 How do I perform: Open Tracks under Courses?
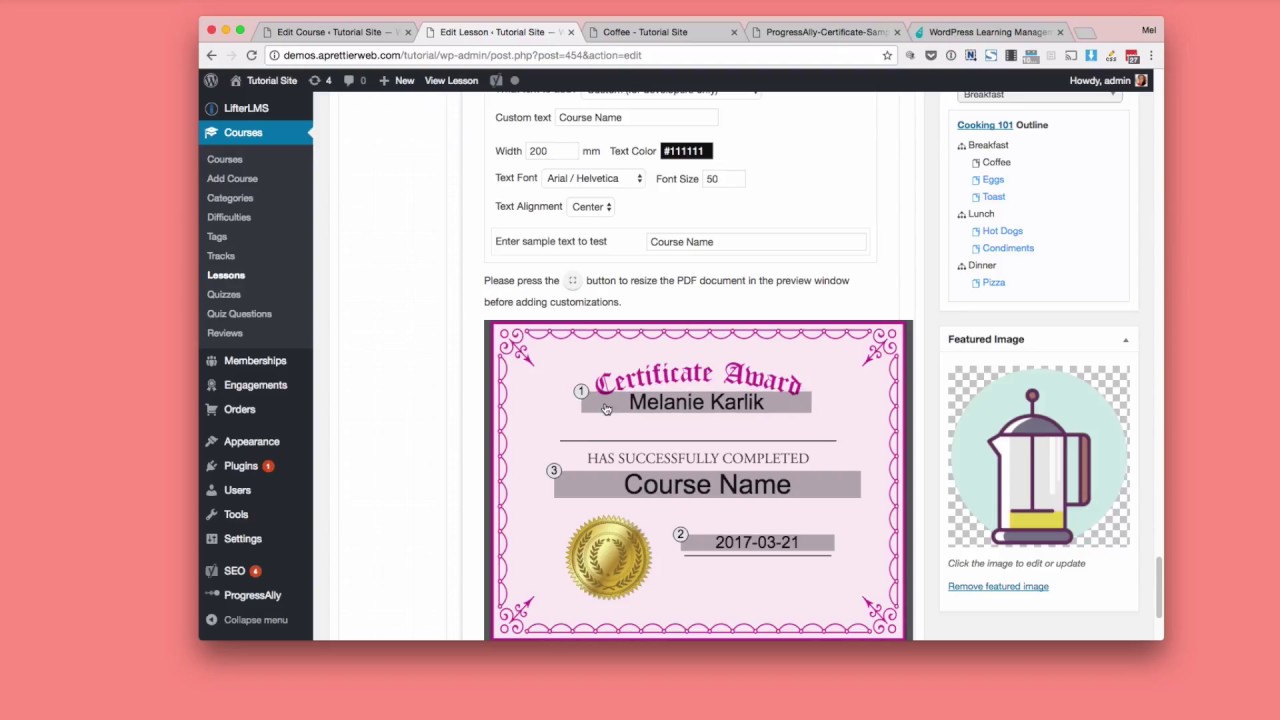tap(221, 256)
